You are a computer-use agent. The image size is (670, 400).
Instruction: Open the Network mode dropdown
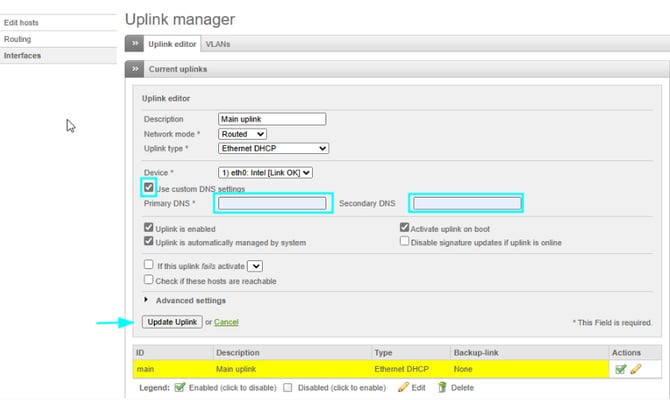pyautogui.click(x=242, y=133)
